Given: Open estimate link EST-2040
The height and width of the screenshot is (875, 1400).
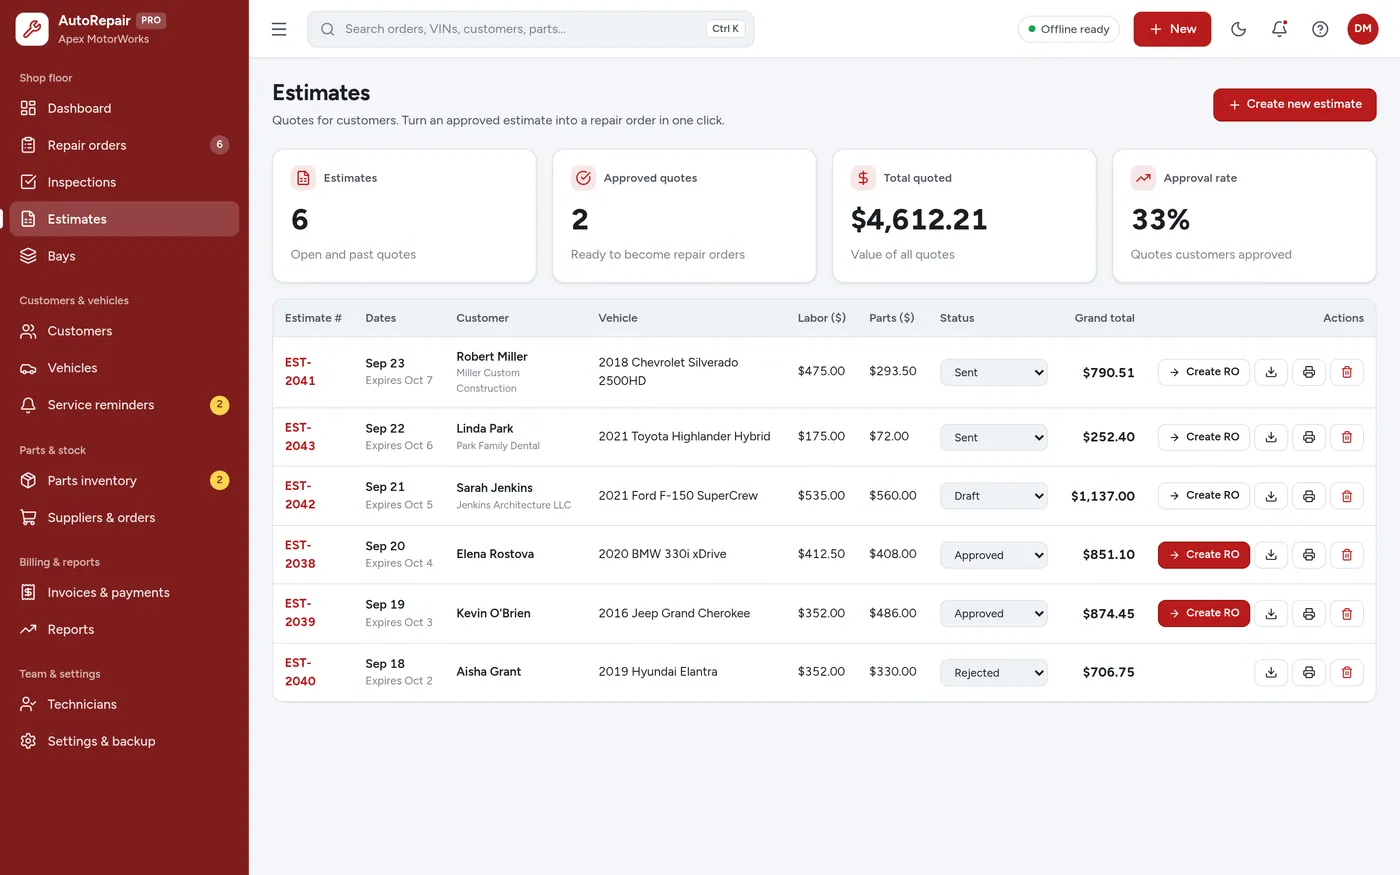Looking at the screenshot, I should (300, 672).
